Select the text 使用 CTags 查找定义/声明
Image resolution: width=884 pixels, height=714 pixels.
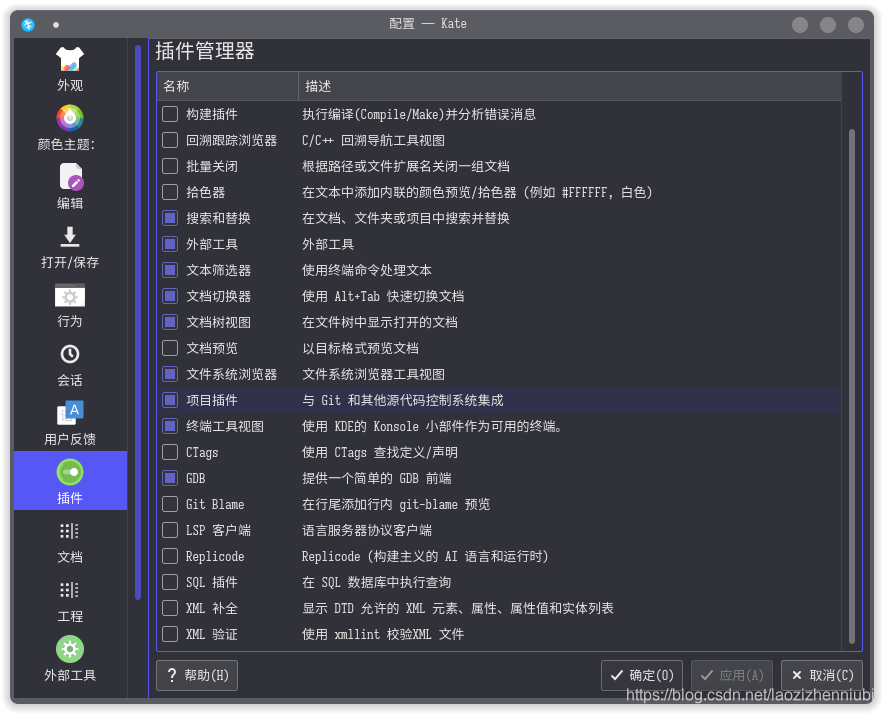380,452
